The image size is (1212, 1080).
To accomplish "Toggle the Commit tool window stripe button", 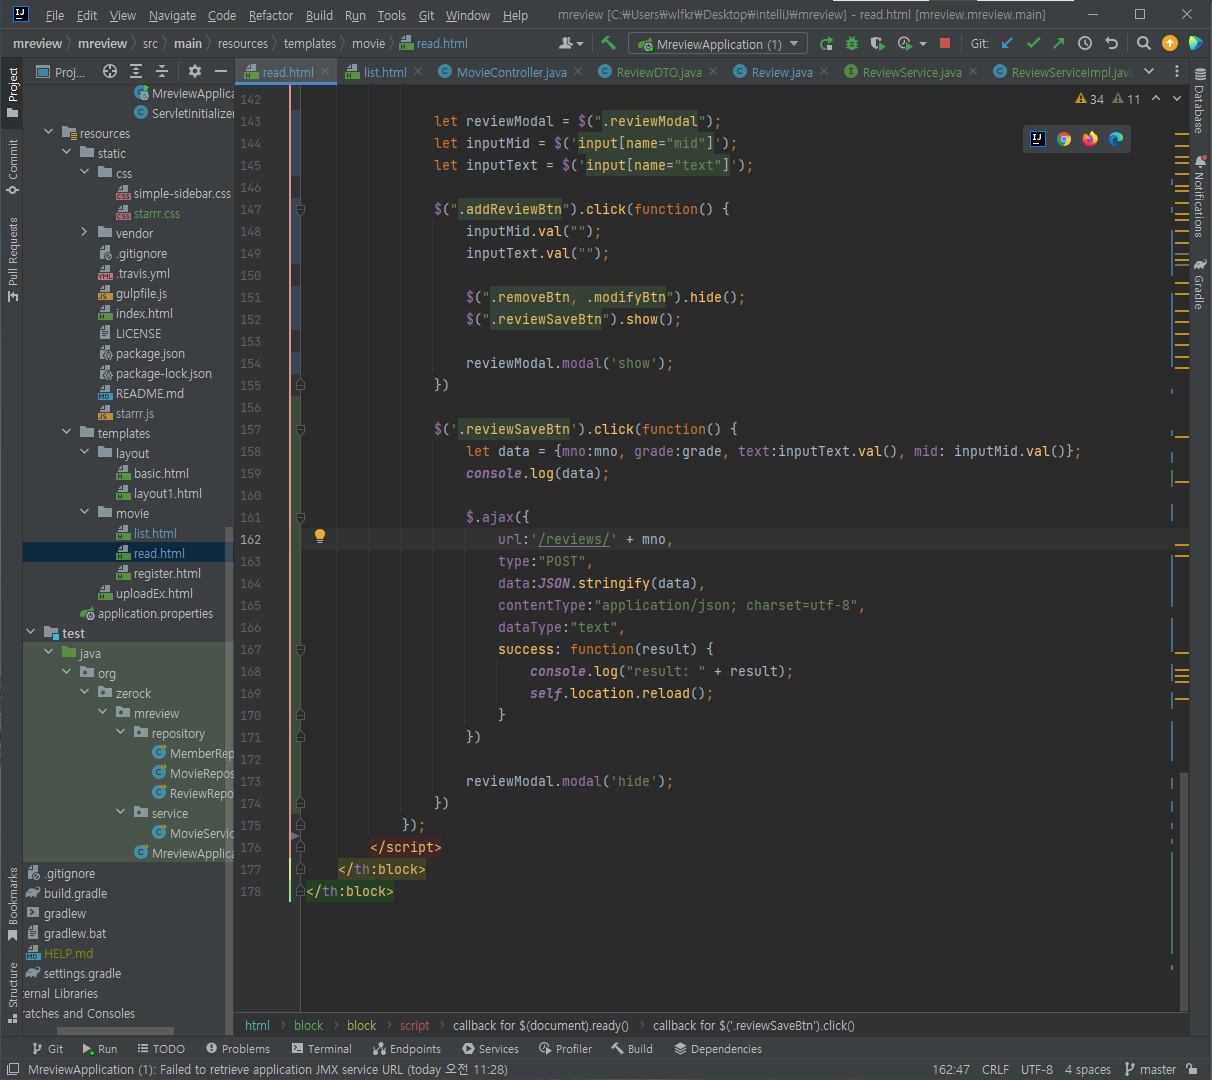I will pos(12,167).
